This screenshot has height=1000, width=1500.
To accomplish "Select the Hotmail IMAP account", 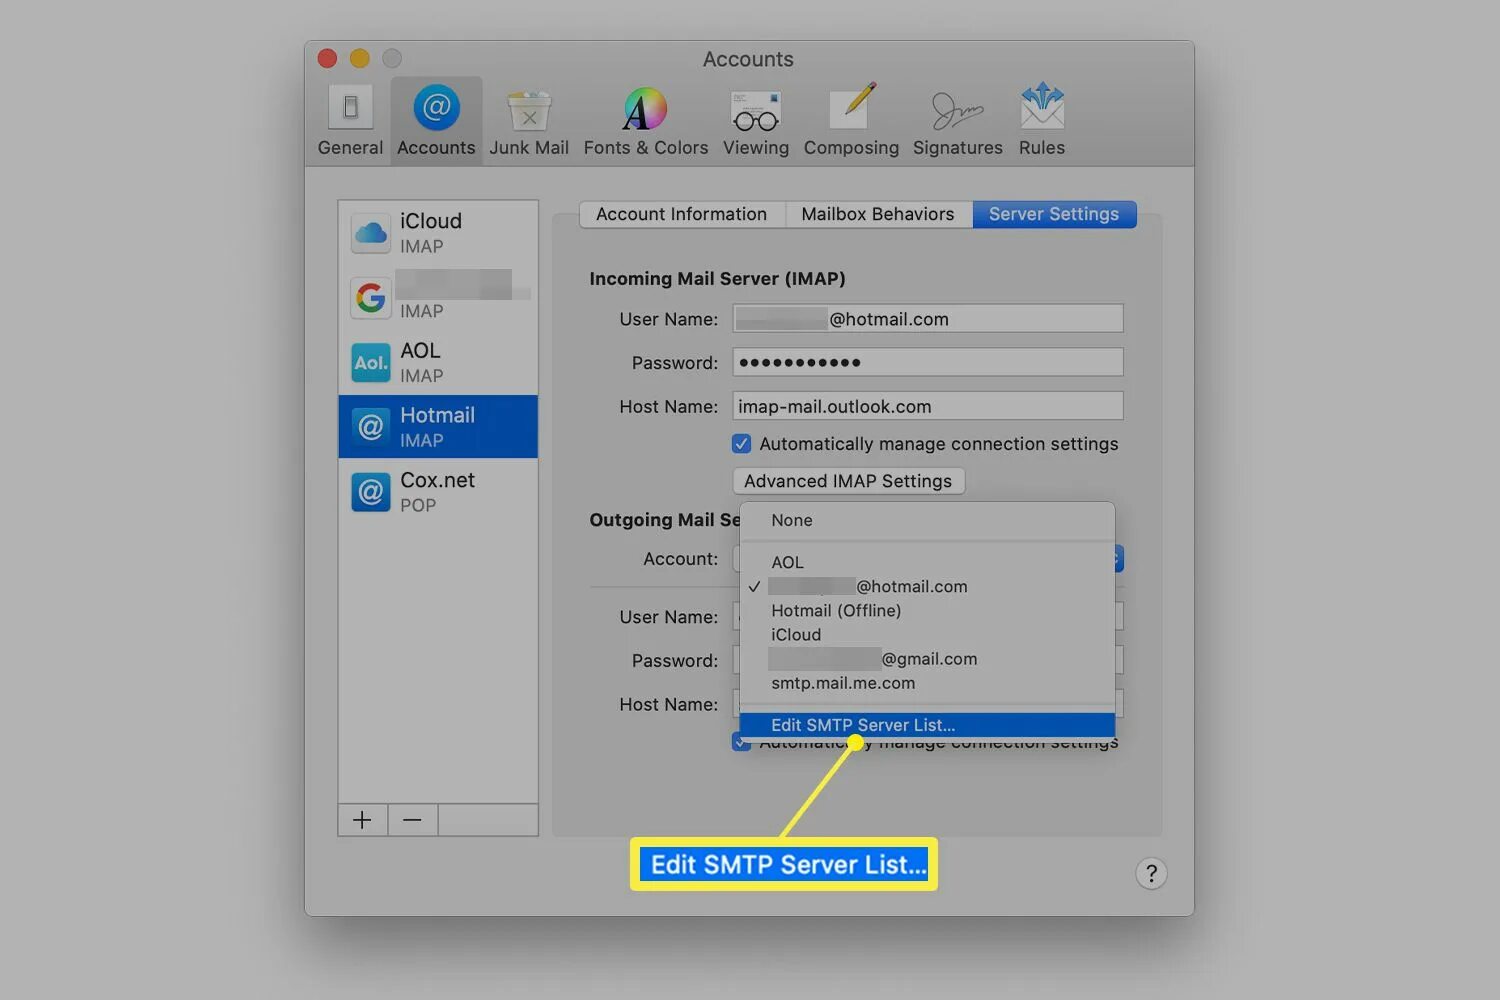I will [x=438, y=427].
